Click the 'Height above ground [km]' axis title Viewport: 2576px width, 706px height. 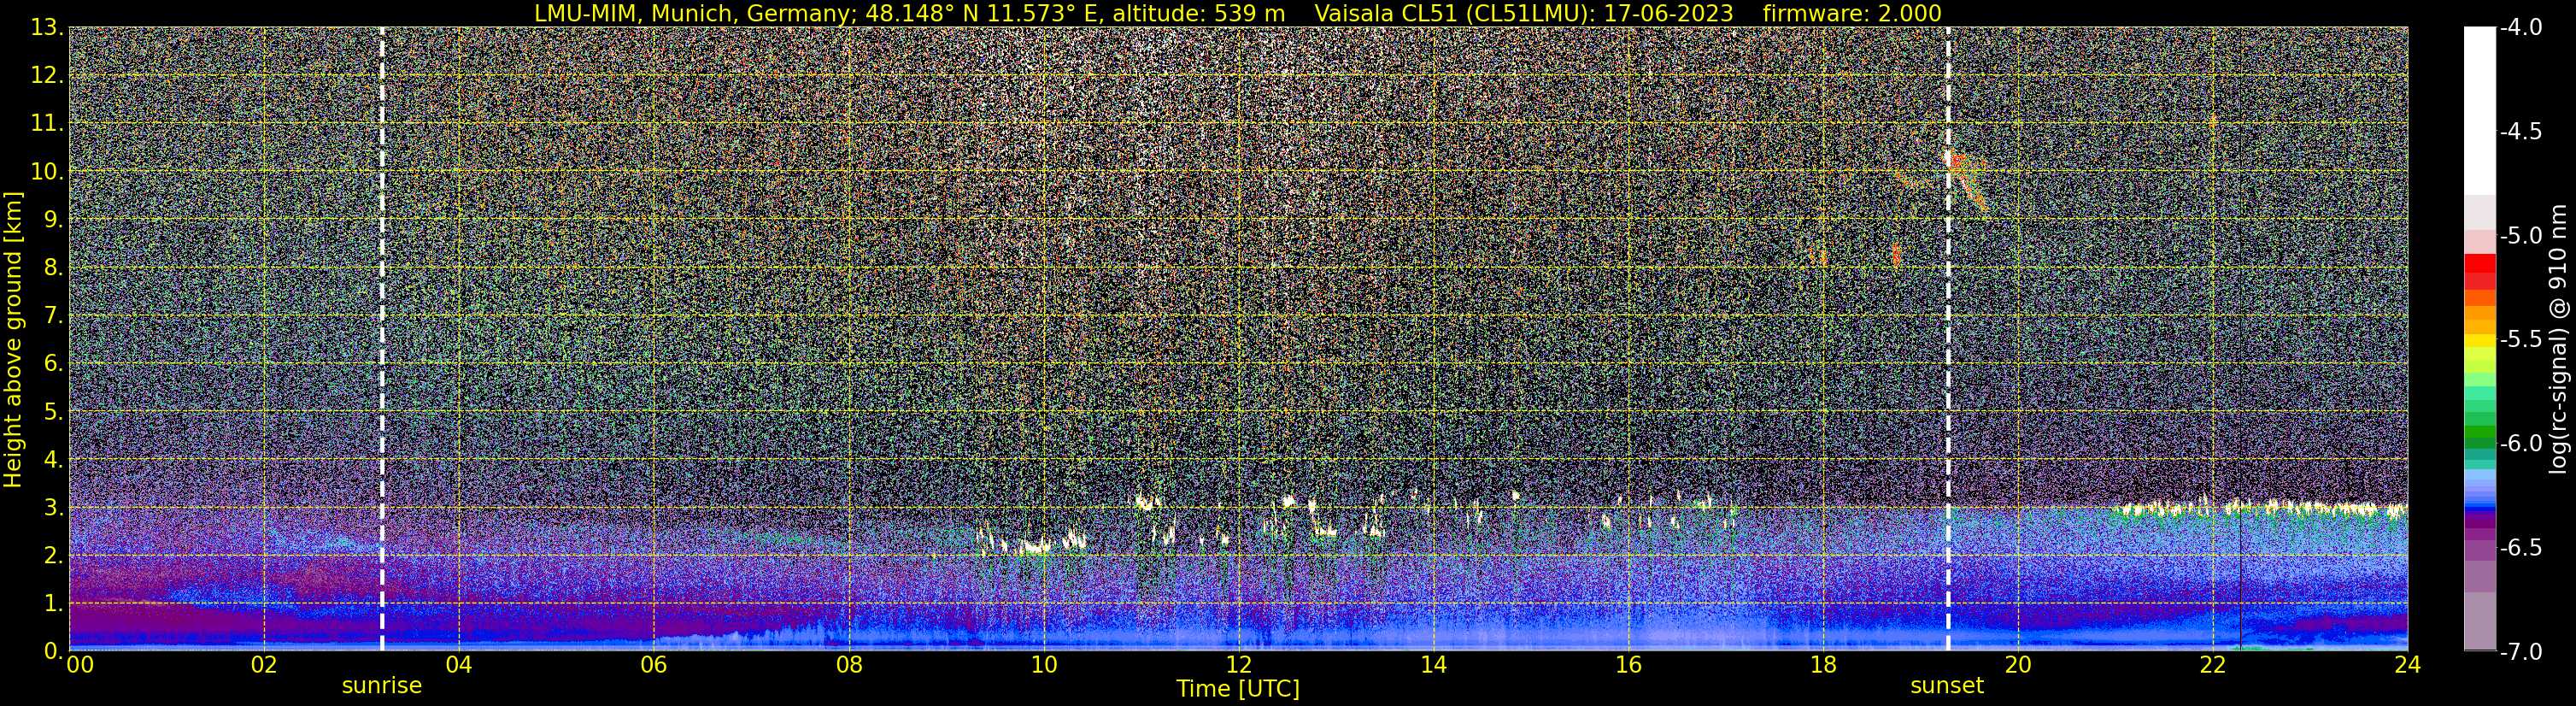click(x=13, y=339)
